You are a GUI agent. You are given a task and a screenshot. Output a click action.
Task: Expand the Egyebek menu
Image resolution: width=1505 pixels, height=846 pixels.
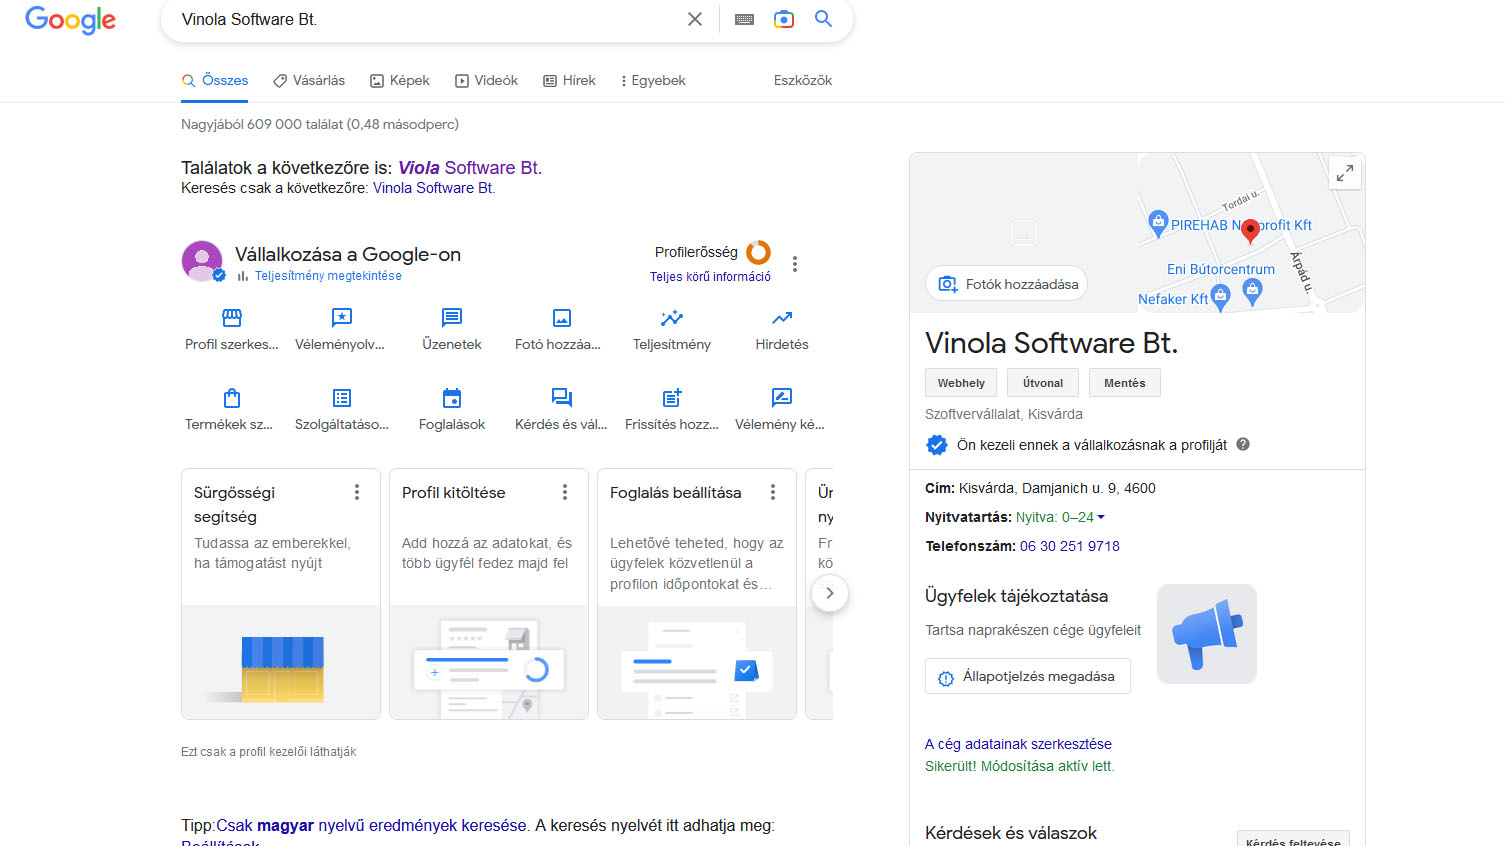pos(653,80)
